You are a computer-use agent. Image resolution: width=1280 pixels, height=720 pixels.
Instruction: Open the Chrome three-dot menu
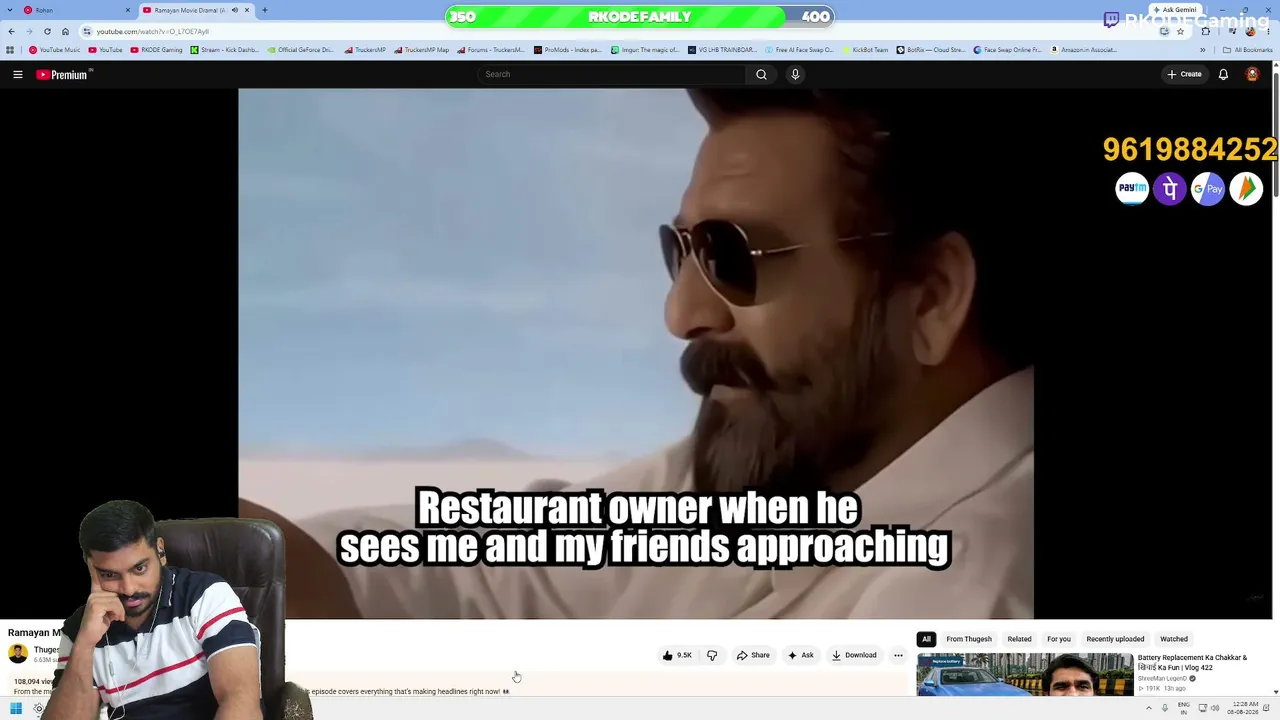tap(1268, 31)
